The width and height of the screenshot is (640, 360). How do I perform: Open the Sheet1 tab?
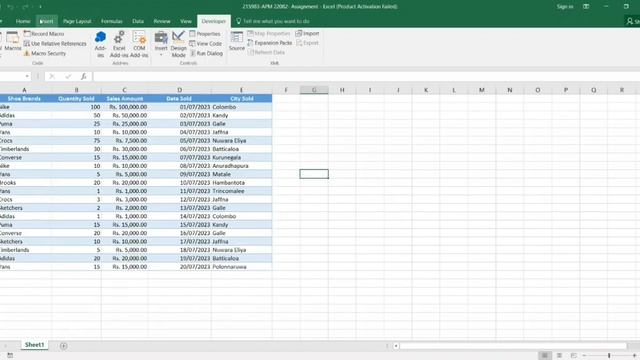point(34,345)
